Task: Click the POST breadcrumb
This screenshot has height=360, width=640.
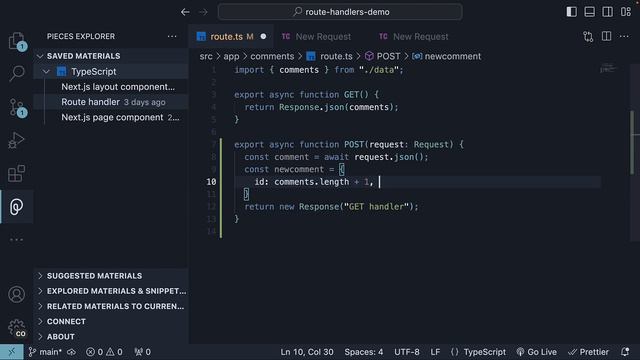Action: (382, 56)
